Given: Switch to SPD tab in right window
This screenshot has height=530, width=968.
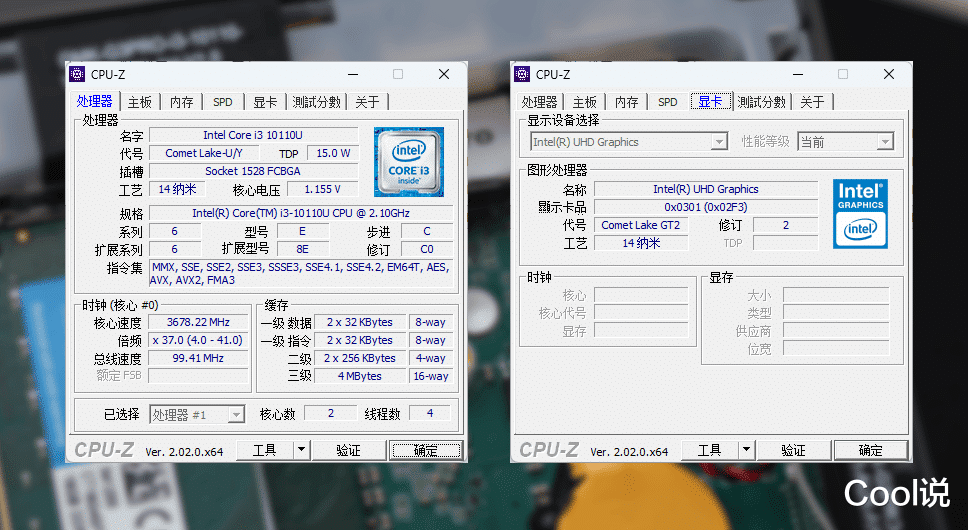Looking at the screenshot, I should tap(667, 102).
